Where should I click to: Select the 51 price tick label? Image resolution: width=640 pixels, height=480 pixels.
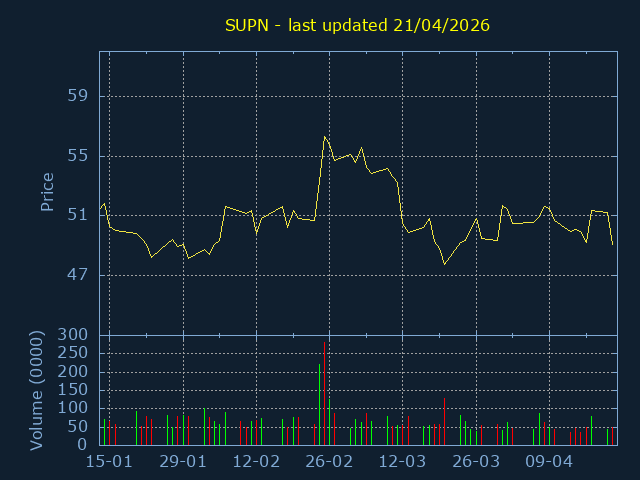click(78, 215)
